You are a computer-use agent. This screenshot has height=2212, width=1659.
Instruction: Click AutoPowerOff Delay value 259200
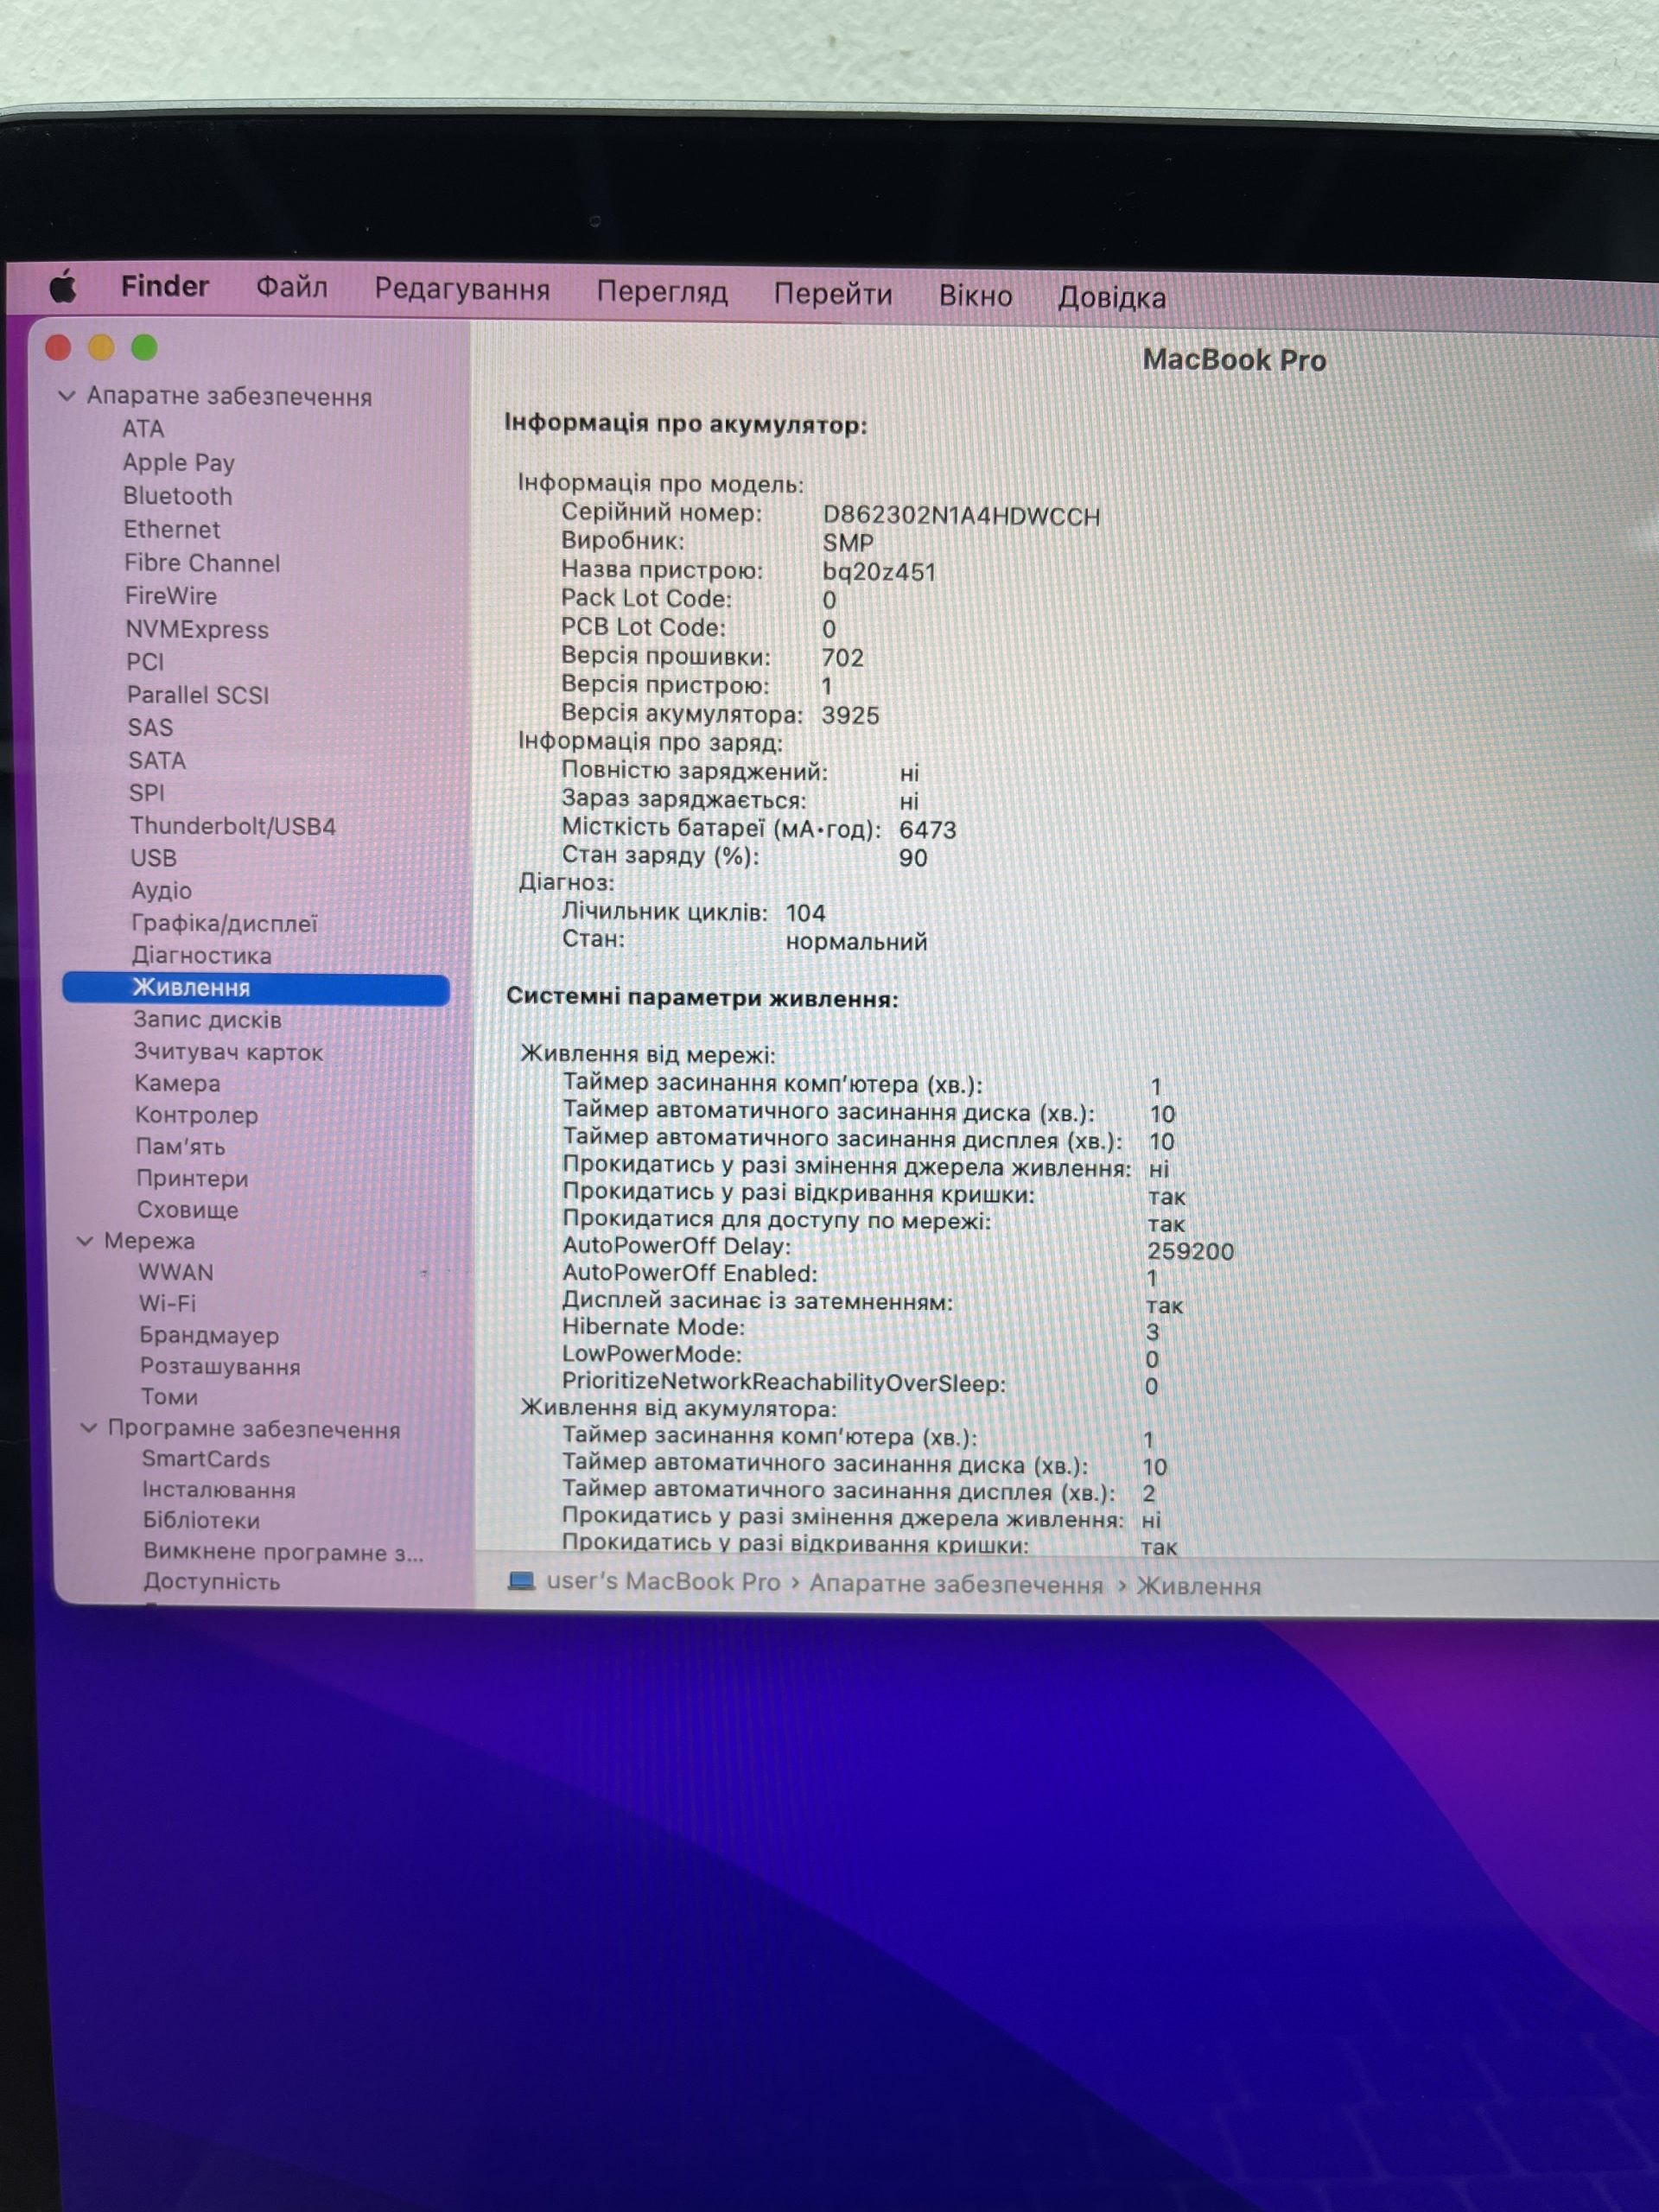(1190, 1251)
